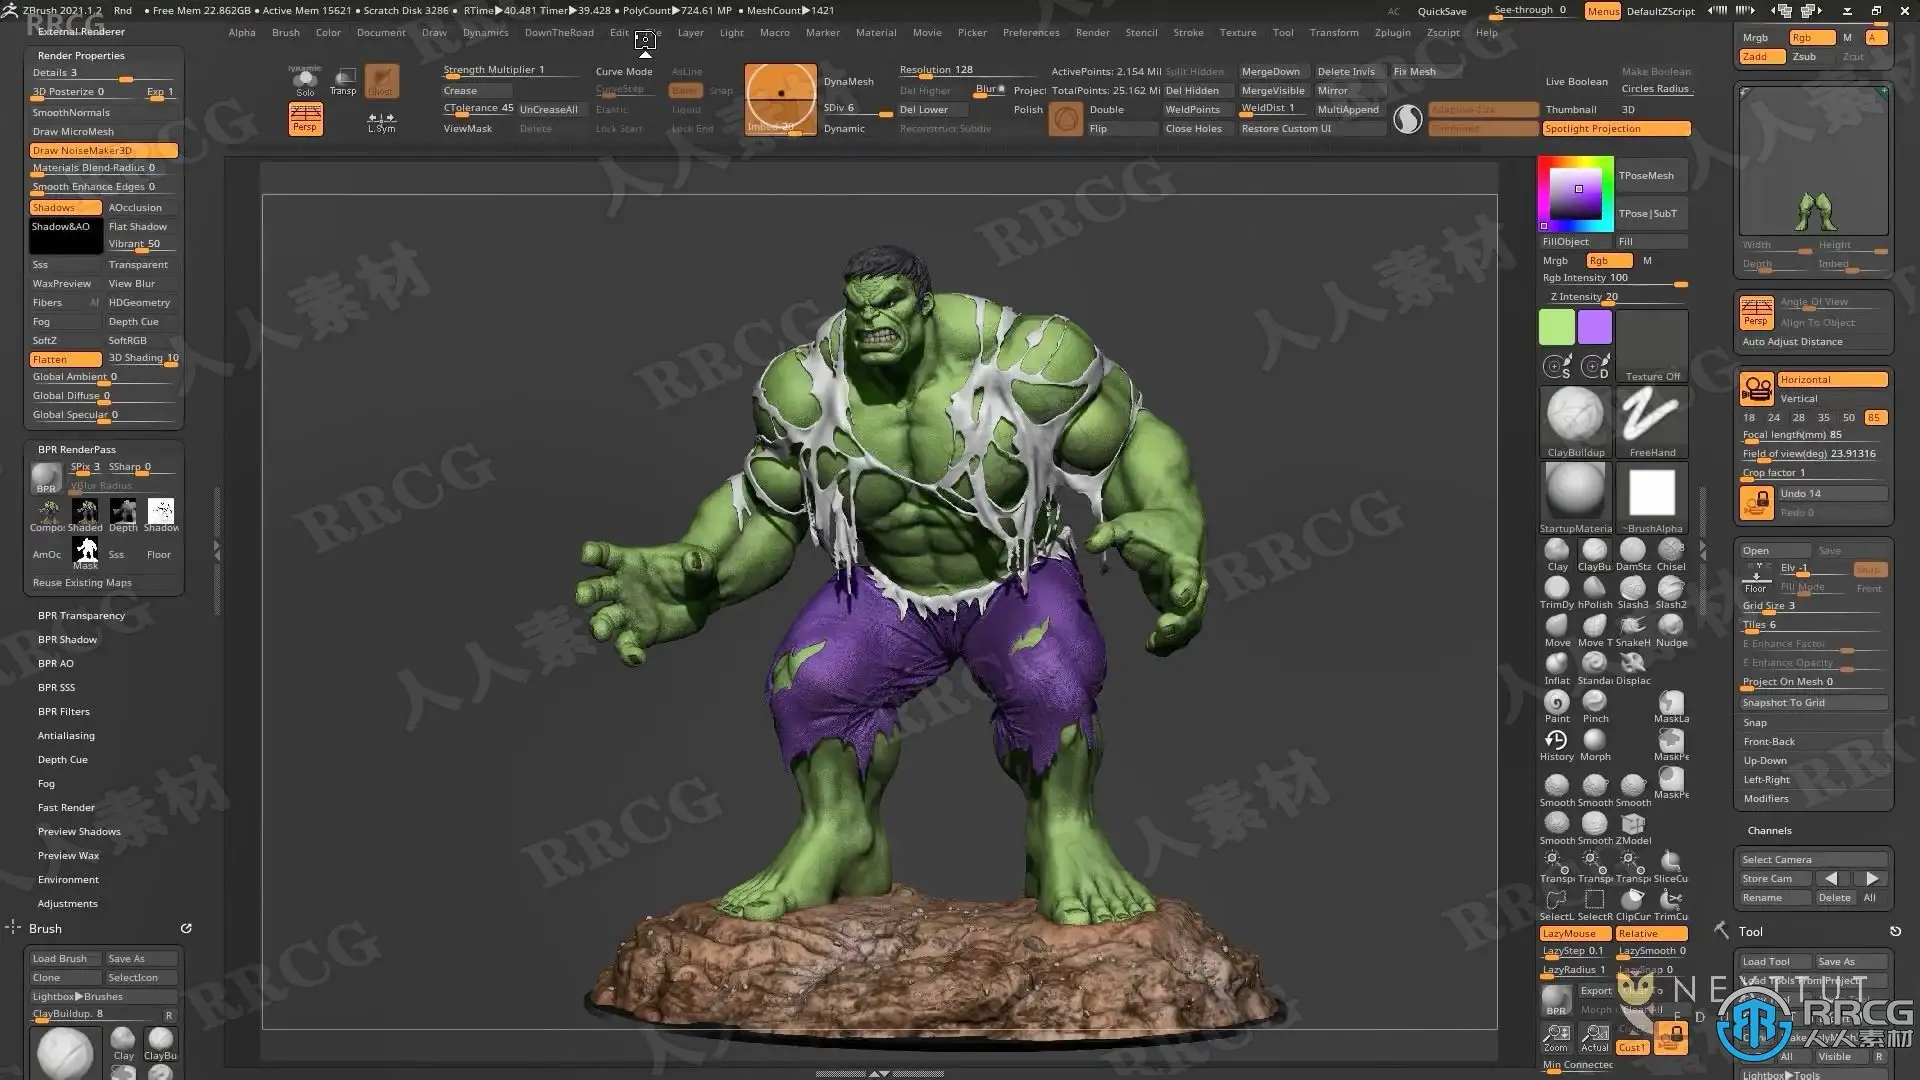Click the MergeDown button

tap(1273, 72)
